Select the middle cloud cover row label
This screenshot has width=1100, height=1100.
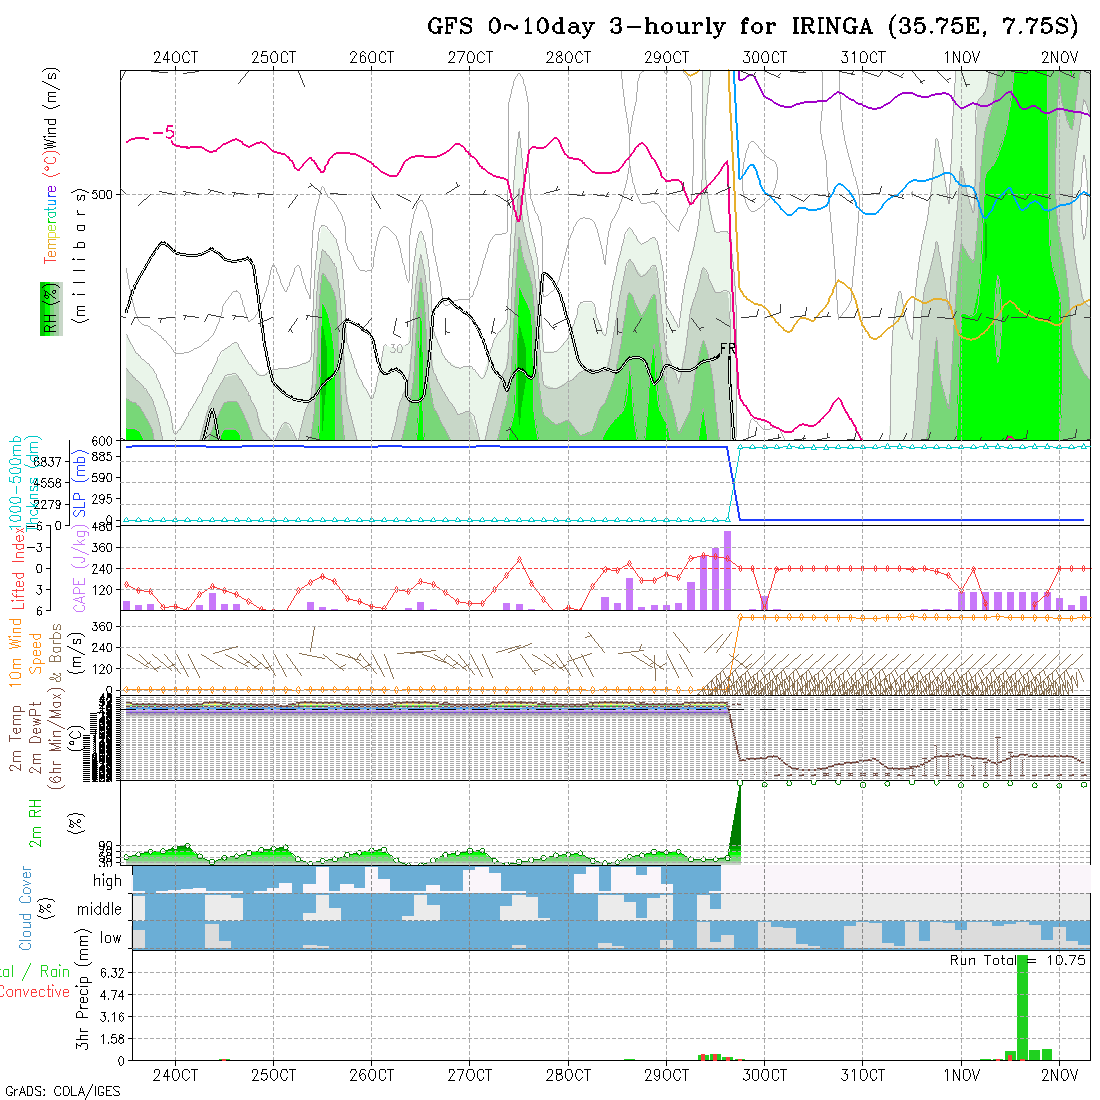[100, 910]
